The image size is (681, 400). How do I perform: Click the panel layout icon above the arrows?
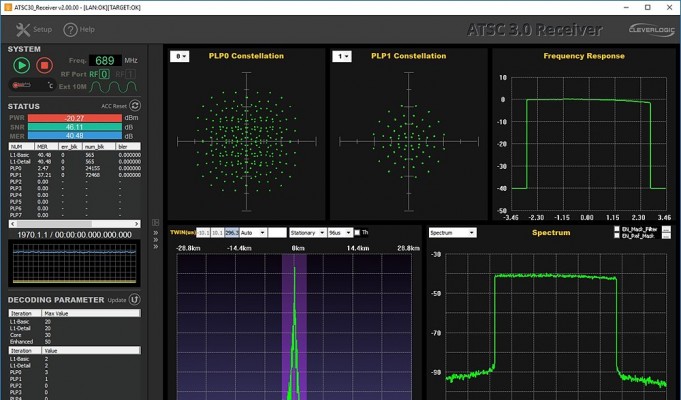click(x=155, y=223)
